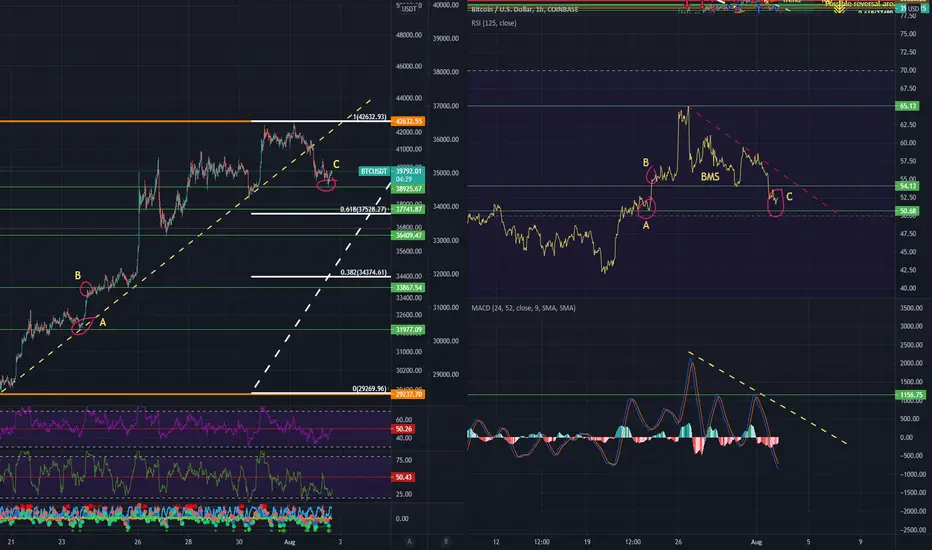Select the green 37741.87 price label

click(x=408, y=209)
